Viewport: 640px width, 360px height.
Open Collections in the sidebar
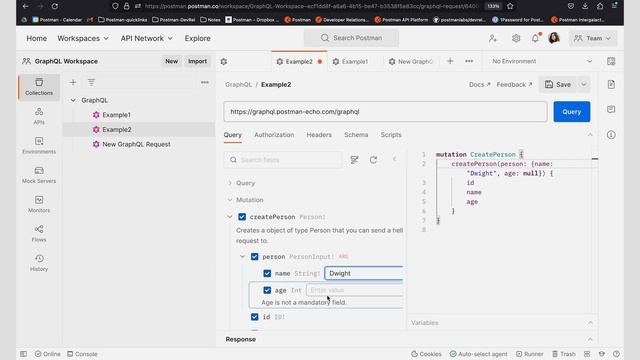[39, 87]
